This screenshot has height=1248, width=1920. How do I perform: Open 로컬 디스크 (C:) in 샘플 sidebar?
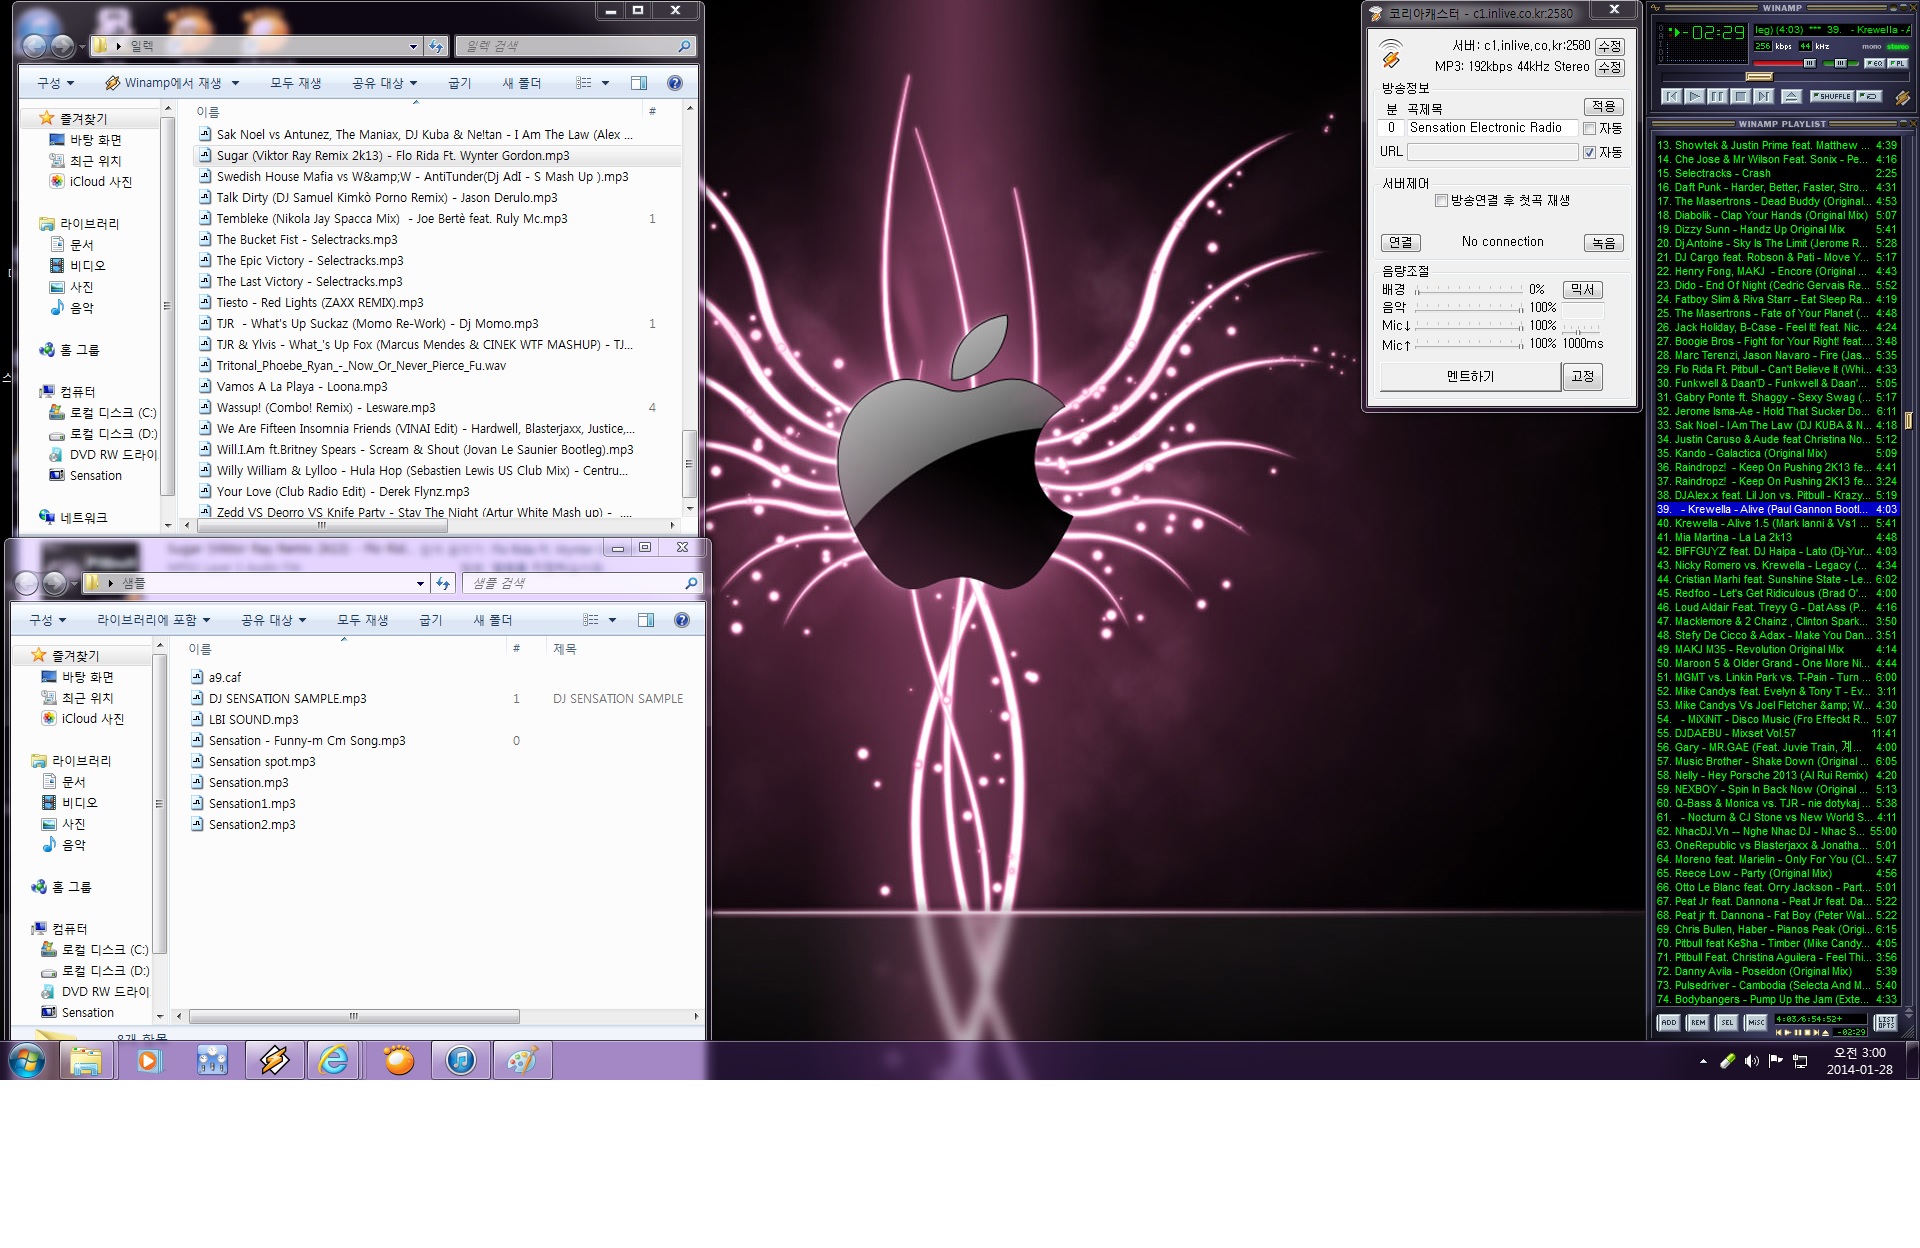(104, 950)
